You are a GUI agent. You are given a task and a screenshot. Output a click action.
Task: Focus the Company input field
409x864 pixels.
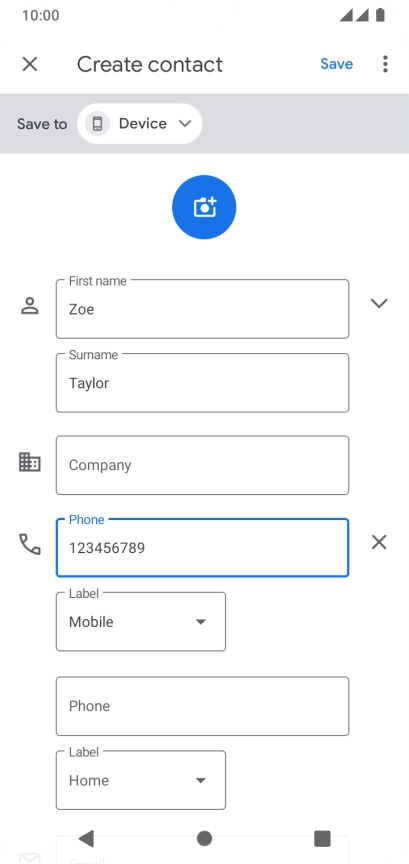(x=202, y=465)
